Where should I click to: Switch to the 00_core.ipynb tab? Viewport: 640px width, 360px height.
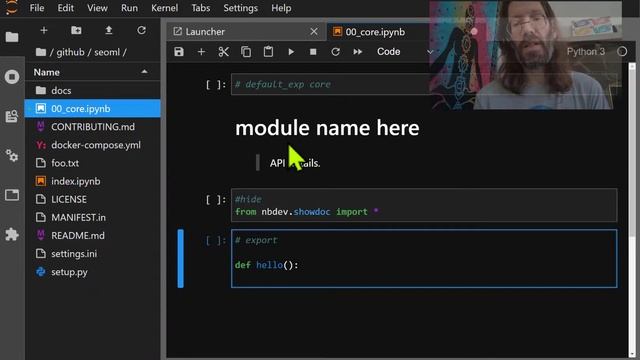tap(376, 32)
